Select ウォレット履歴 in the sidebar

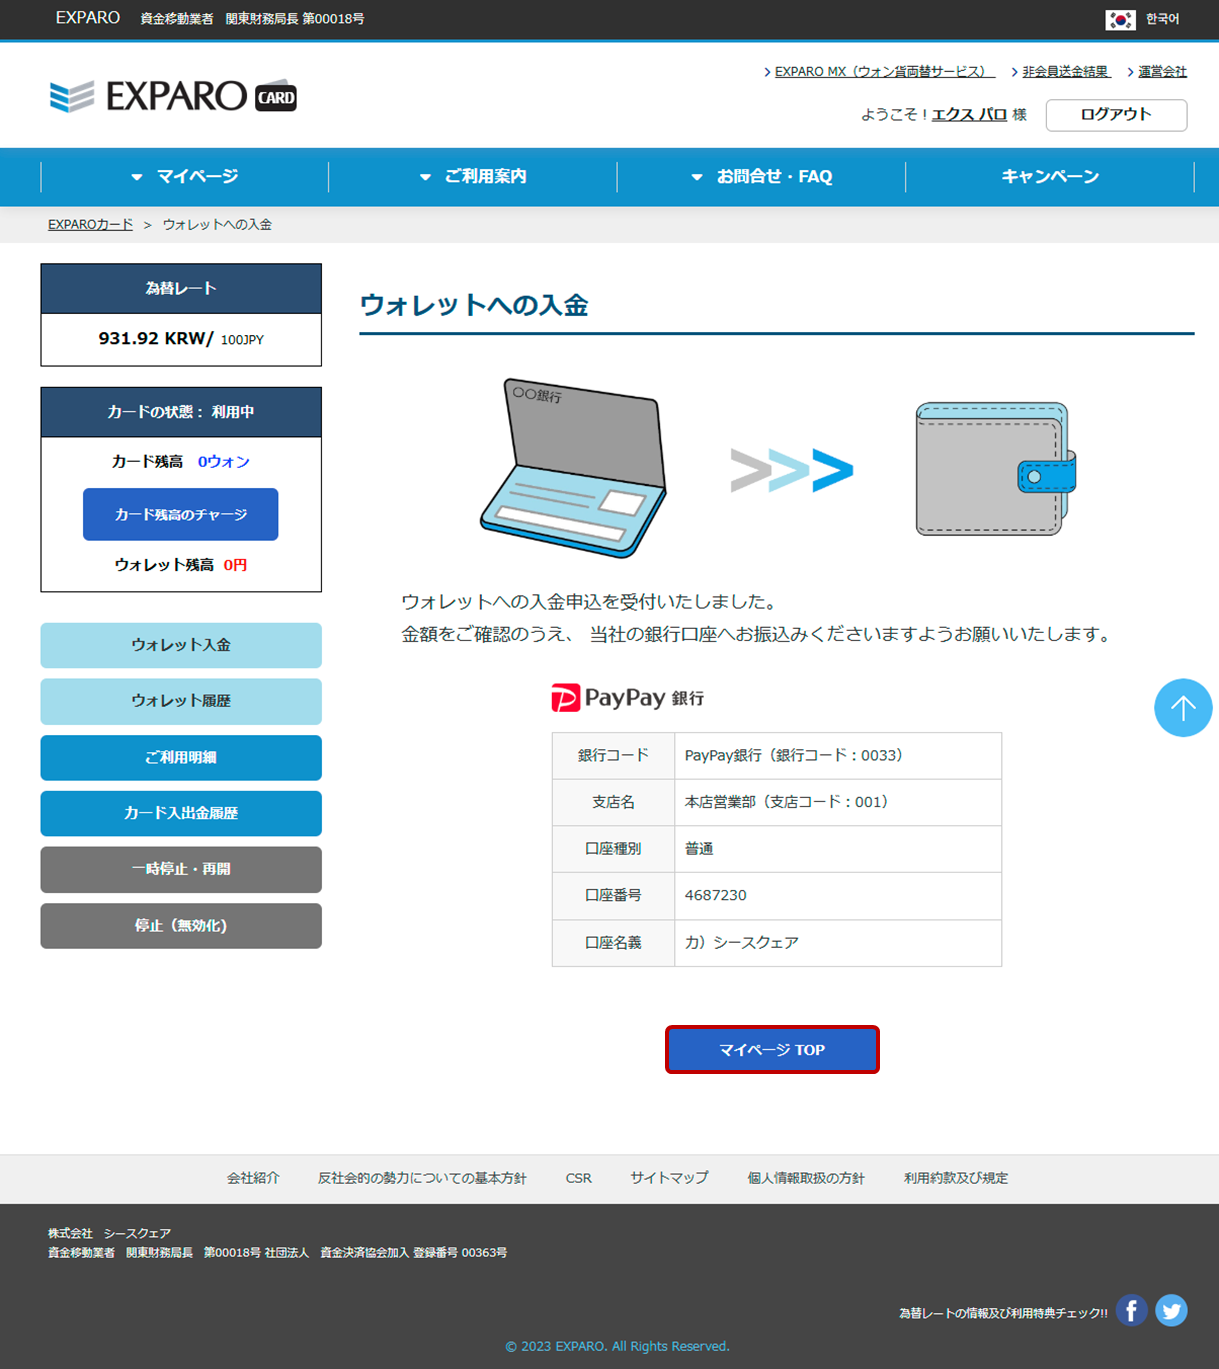[181, 701]
